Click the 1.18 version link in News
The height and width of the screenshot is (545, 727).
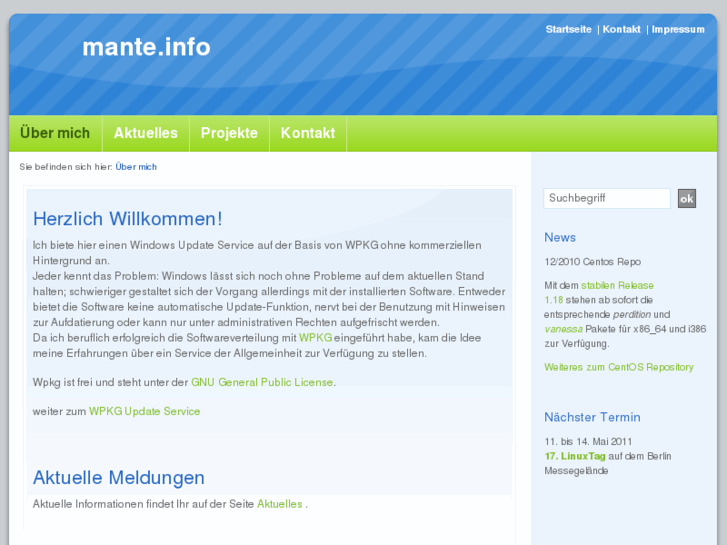(554, 300)
